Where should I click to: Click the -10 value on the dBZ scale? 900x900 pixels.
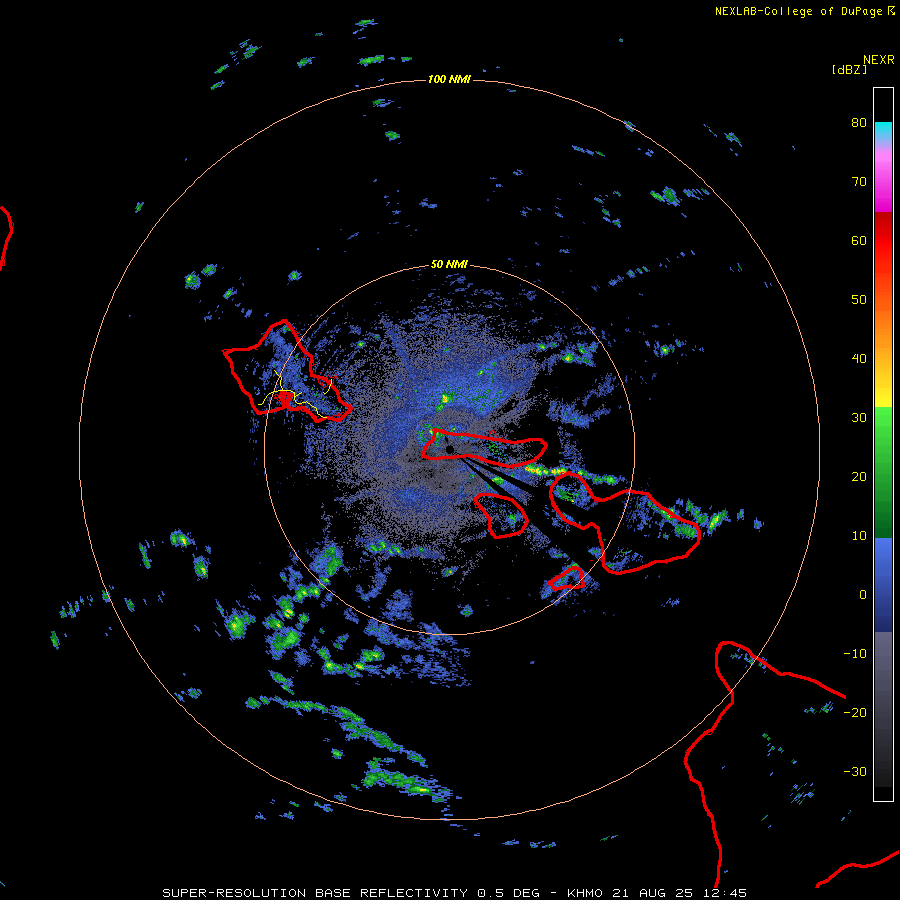[x=855, y=654]
